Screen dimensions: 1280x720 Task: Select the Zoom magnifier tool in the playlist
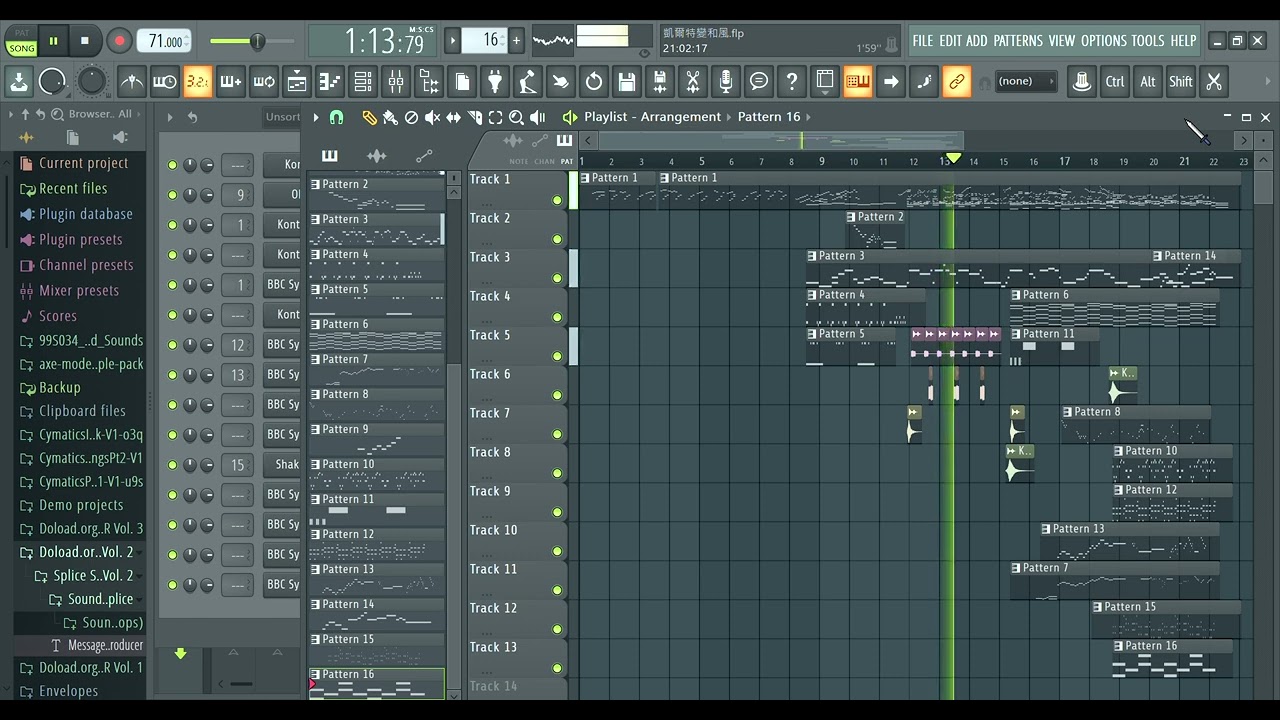coord(516,118)
